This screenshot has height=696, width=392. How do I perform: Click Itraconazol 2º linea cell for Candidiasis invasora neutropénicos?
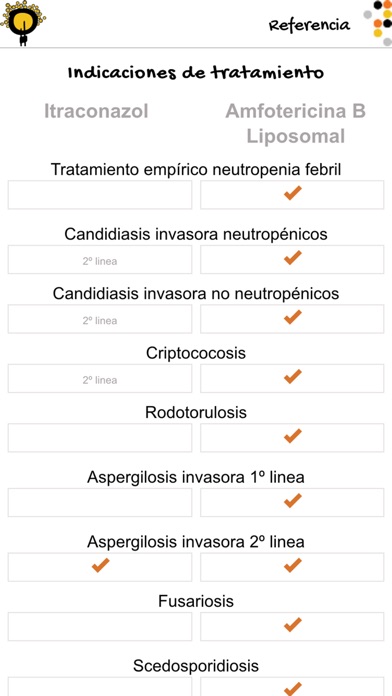[x=100, y=260]
